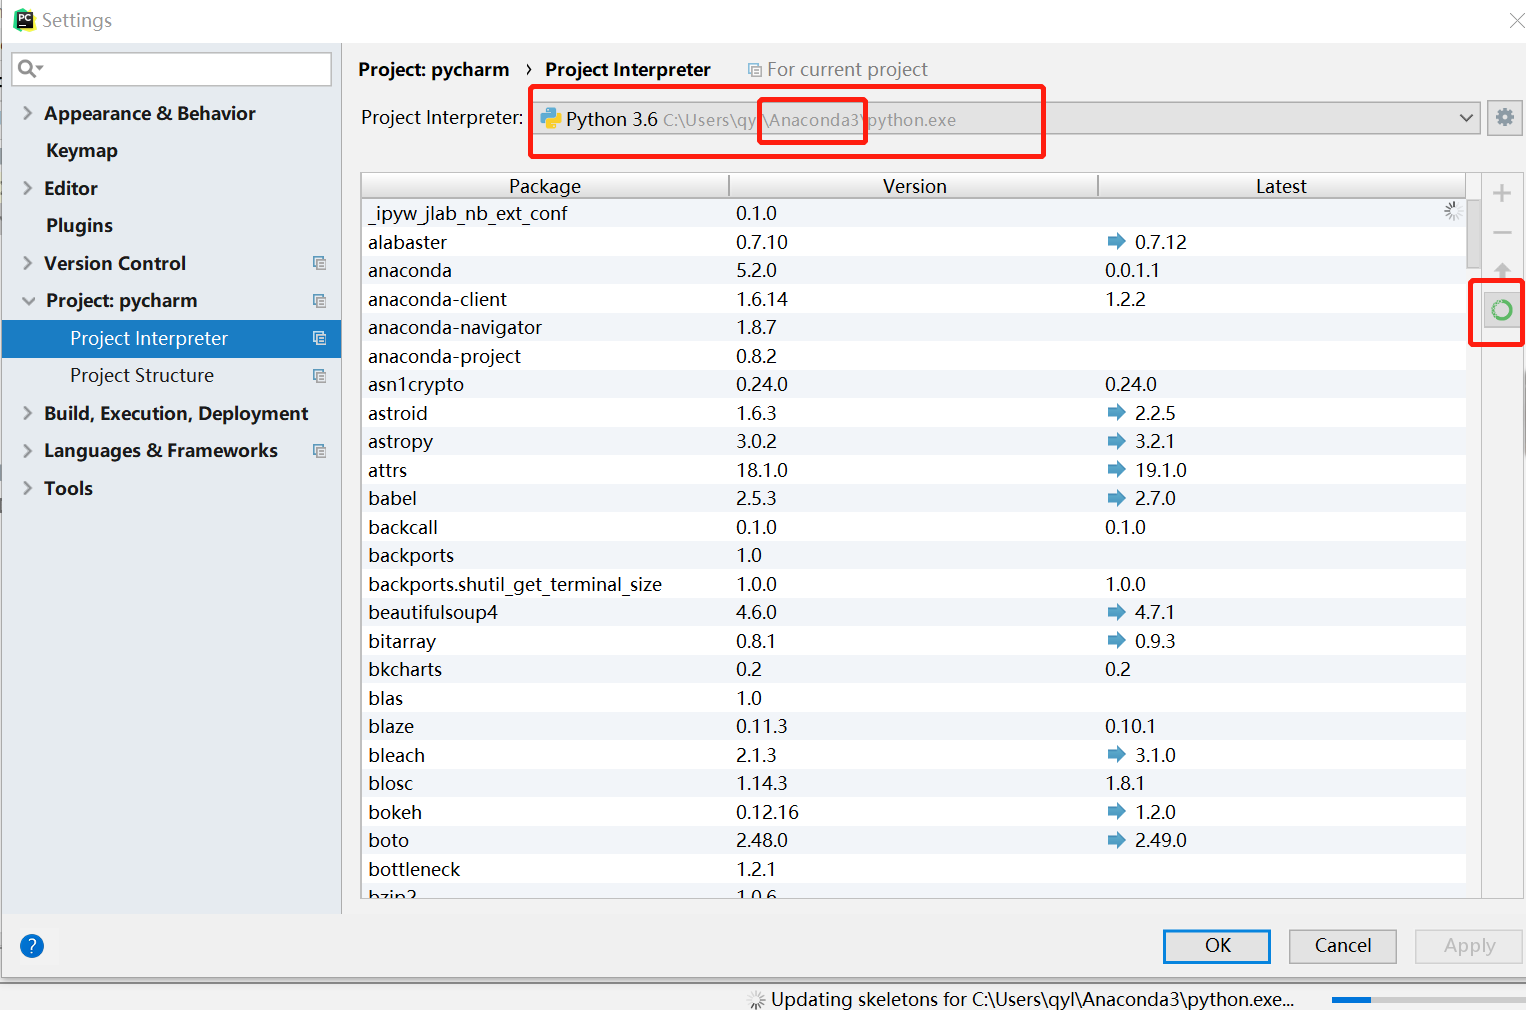Click project-scope icon next to Languages & Frameworks

(x=319, y=451)
